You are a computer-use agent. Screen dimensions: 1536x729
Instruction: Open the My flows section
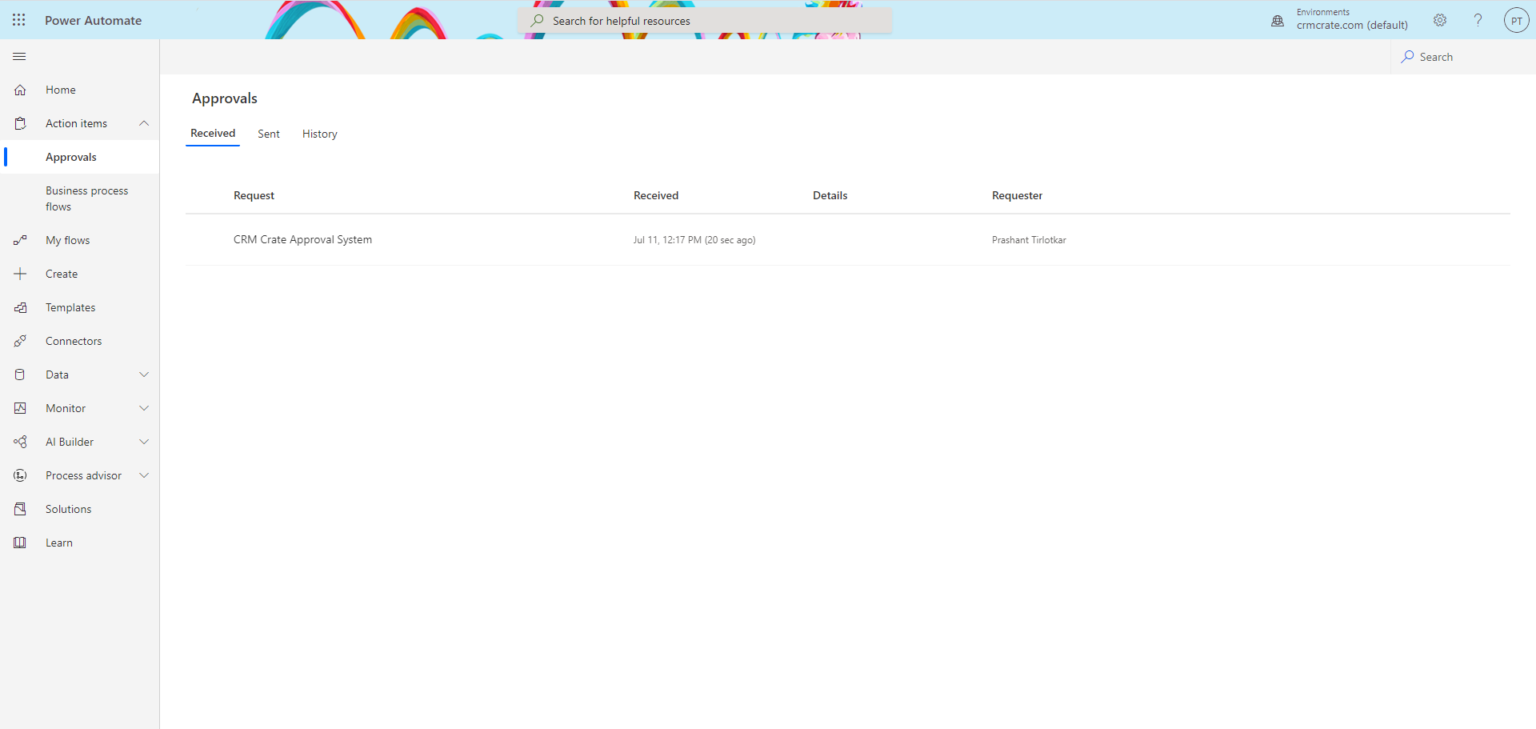click(67, 240)
